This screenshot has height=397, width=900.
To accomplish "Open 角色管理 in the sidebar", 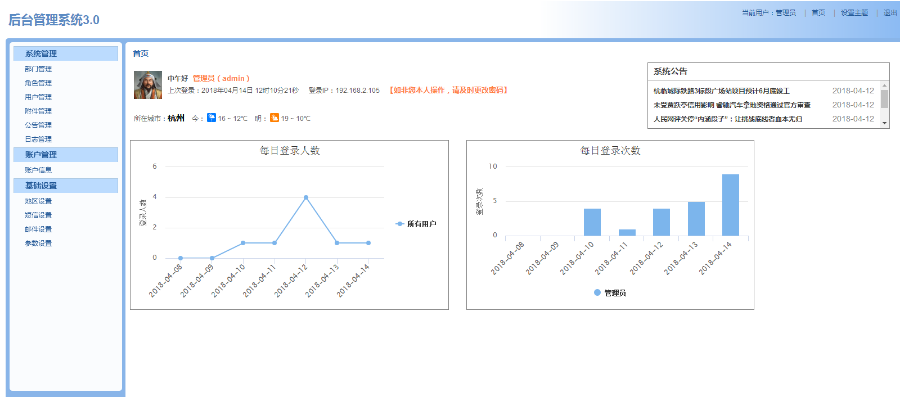I will (38, 83).
